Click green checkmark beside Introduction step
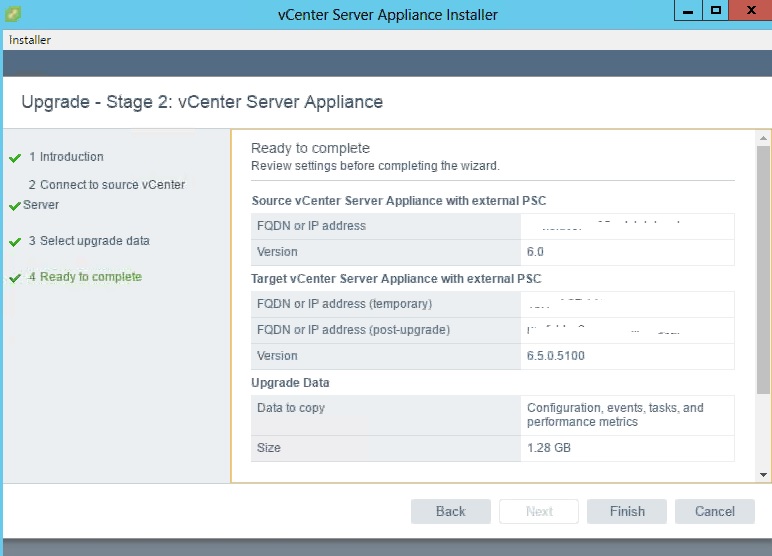772x556 pixels. coord(15,158)
